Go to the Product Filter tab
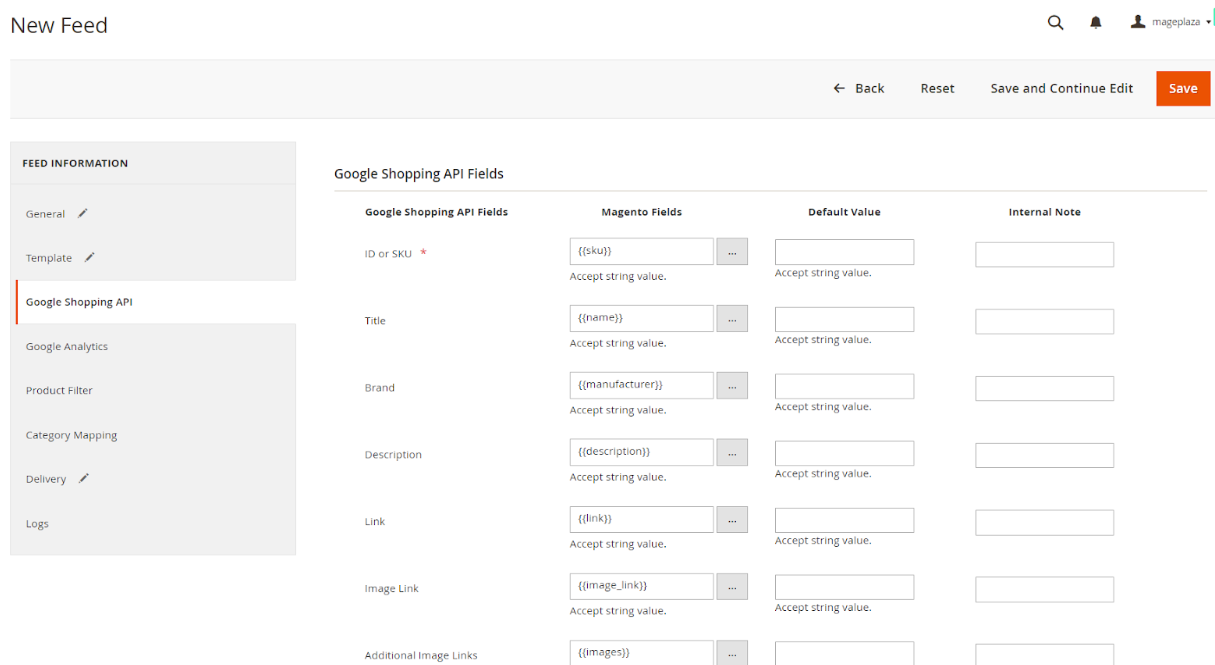The width and height of the screenshot is (1215, 665). [59, 391]
